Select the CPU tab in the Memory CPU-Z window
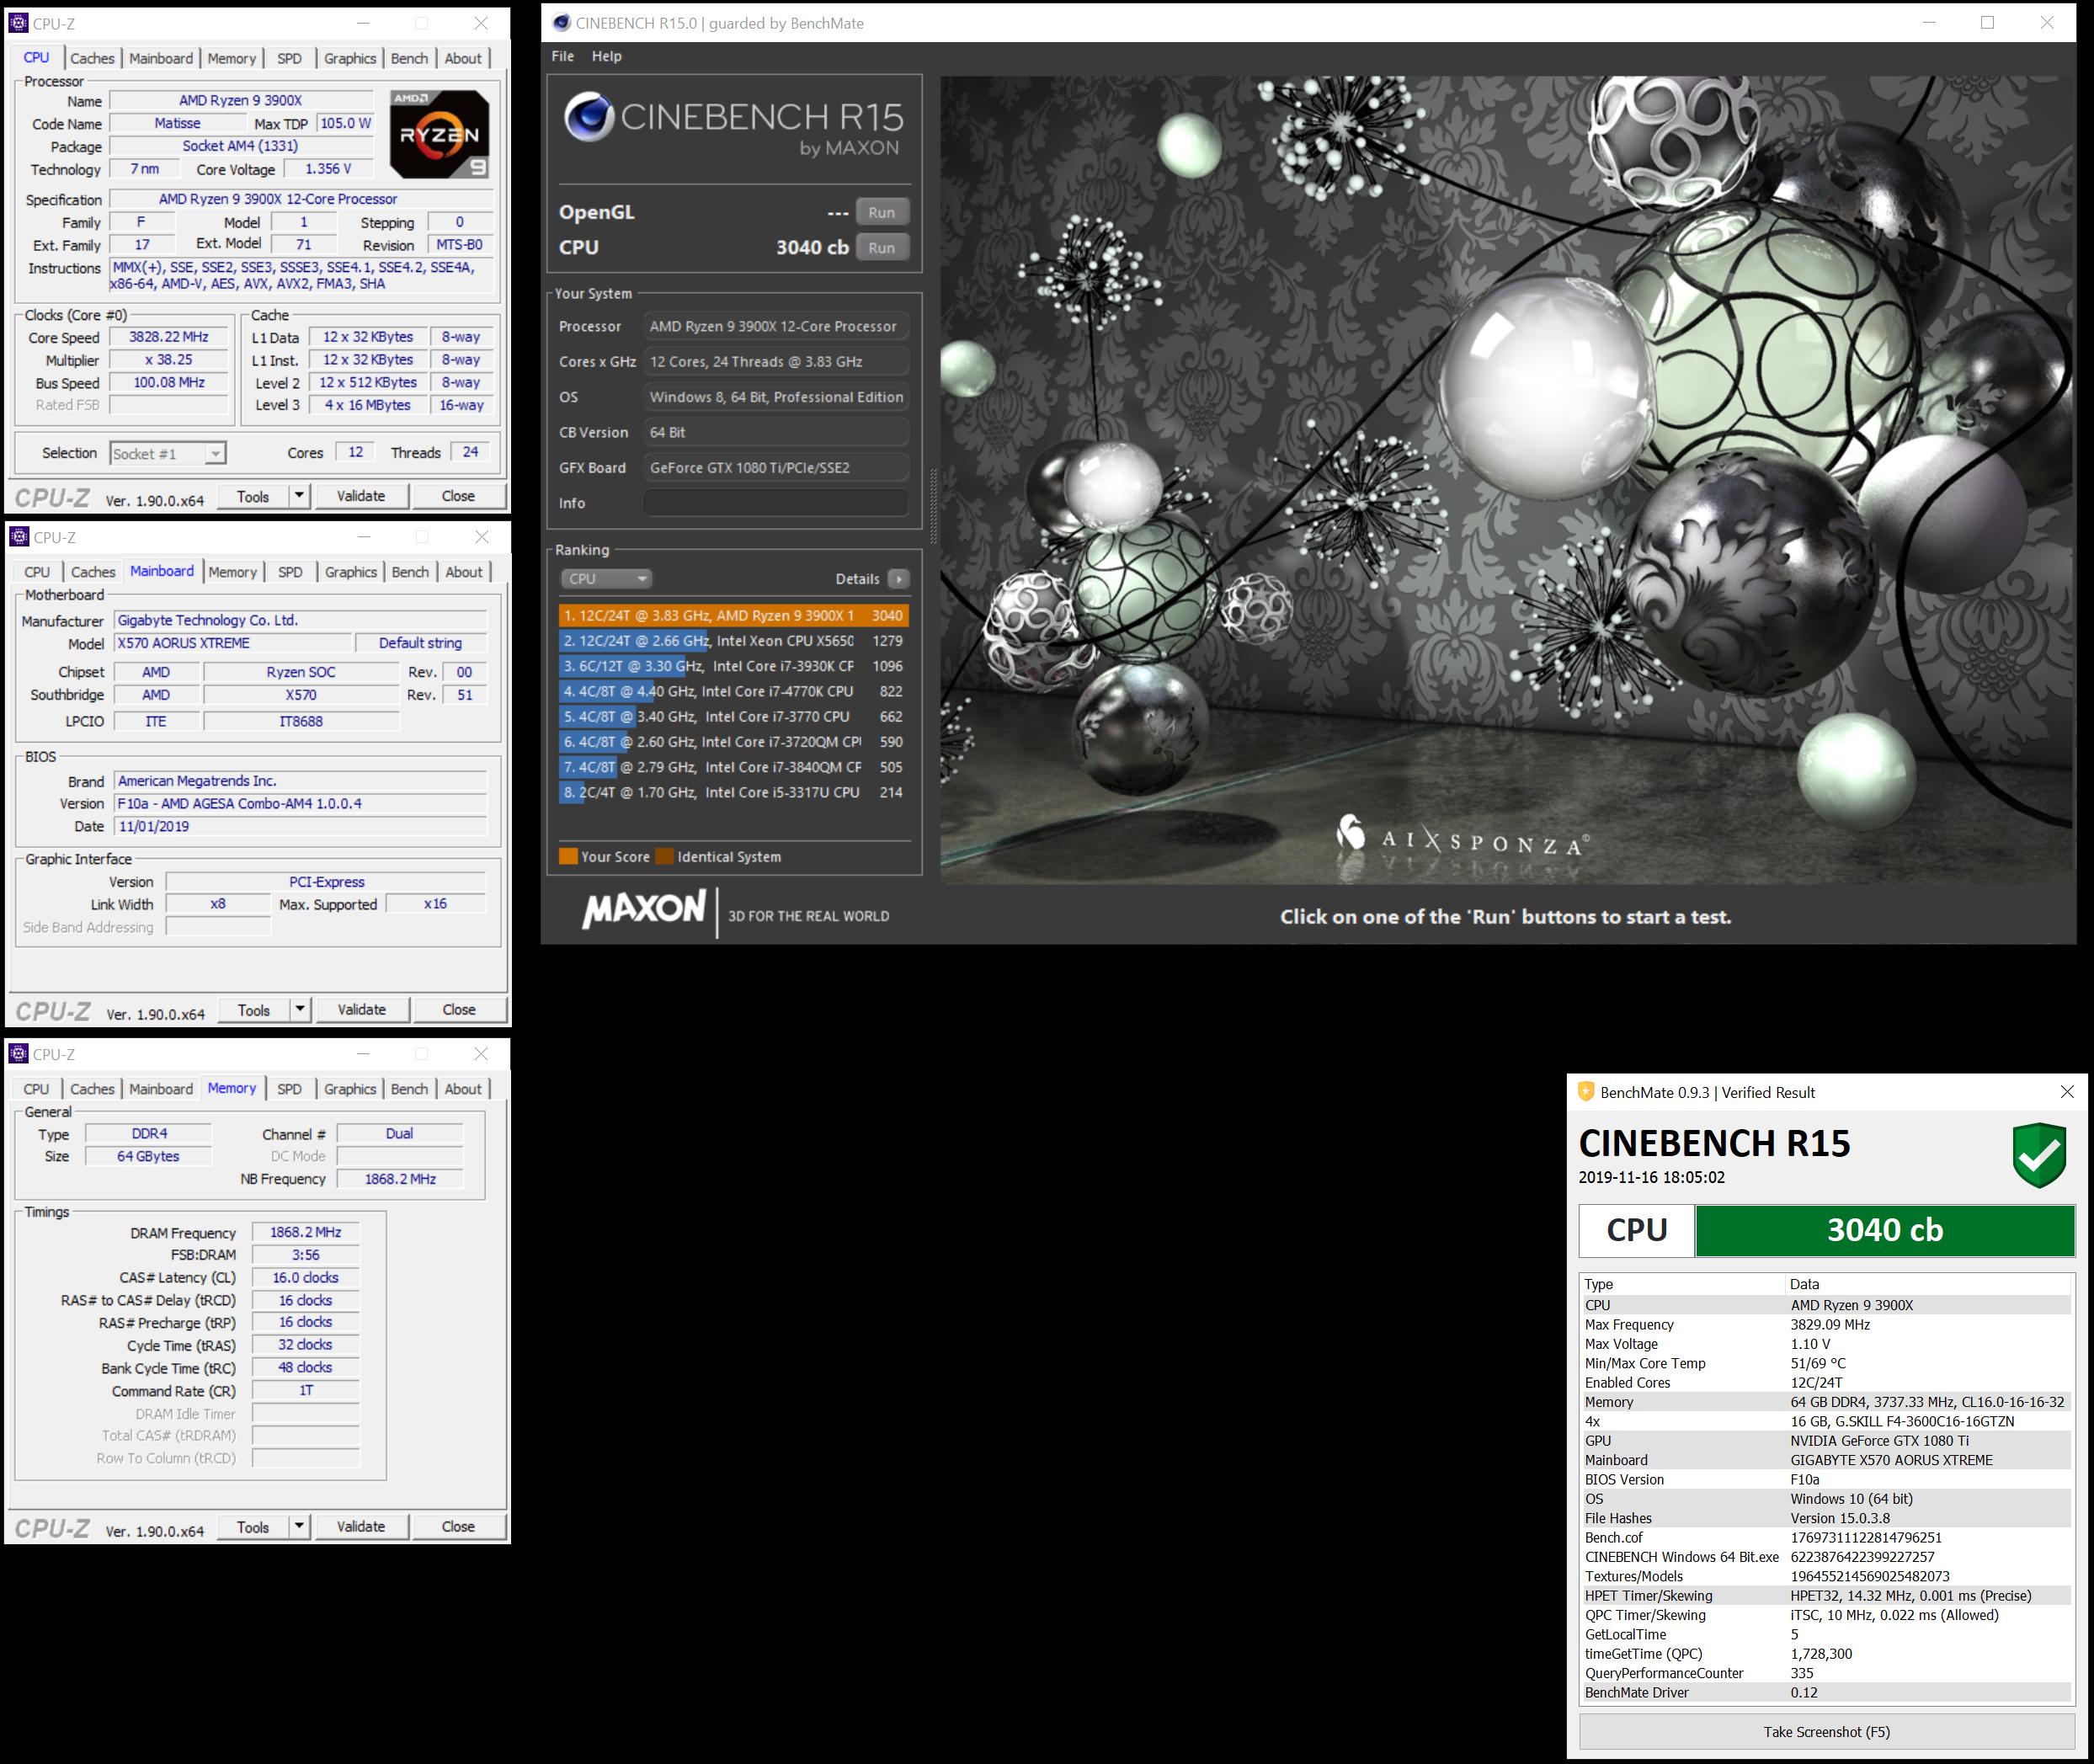This screenshot has width=2094, height=1764. coord(36,1090)
